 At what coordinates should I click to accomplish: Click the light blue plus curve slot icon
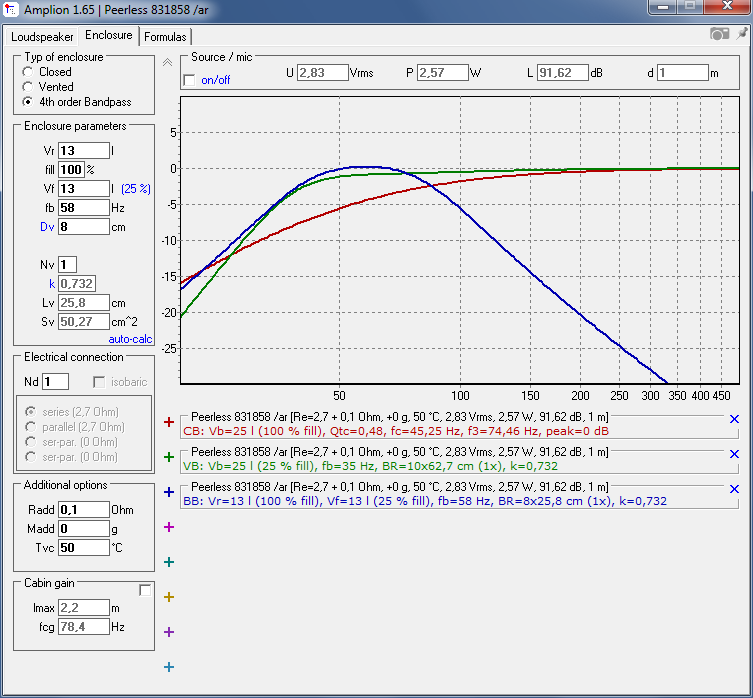click(169, 667)
